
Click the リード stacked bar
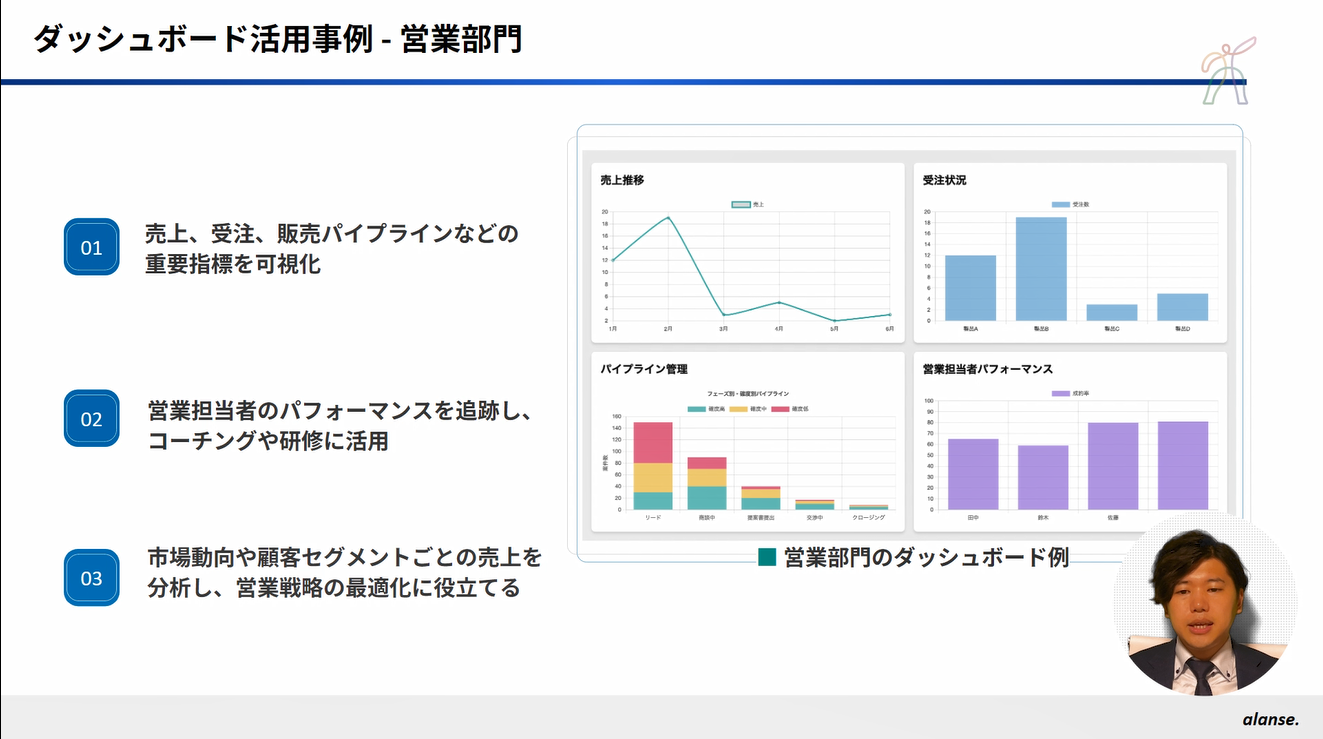(x=653, y=466)
